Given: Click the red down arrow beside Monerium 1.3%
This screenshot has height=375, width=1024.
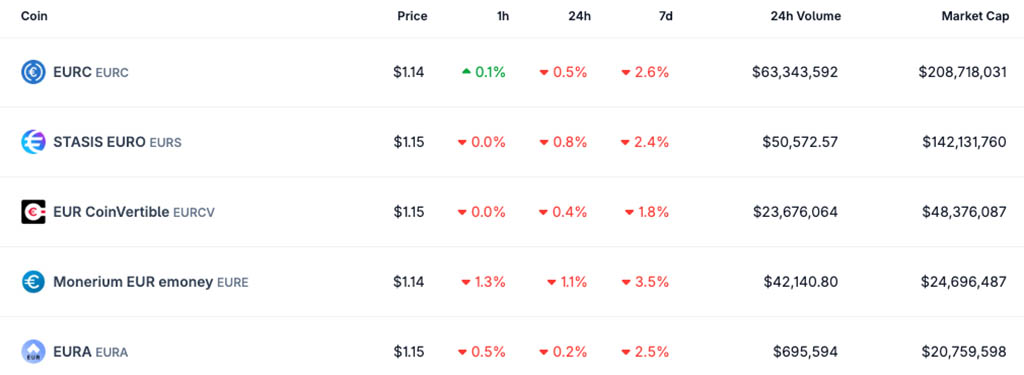Looking at the screenshot, I should tap(466, 282).
